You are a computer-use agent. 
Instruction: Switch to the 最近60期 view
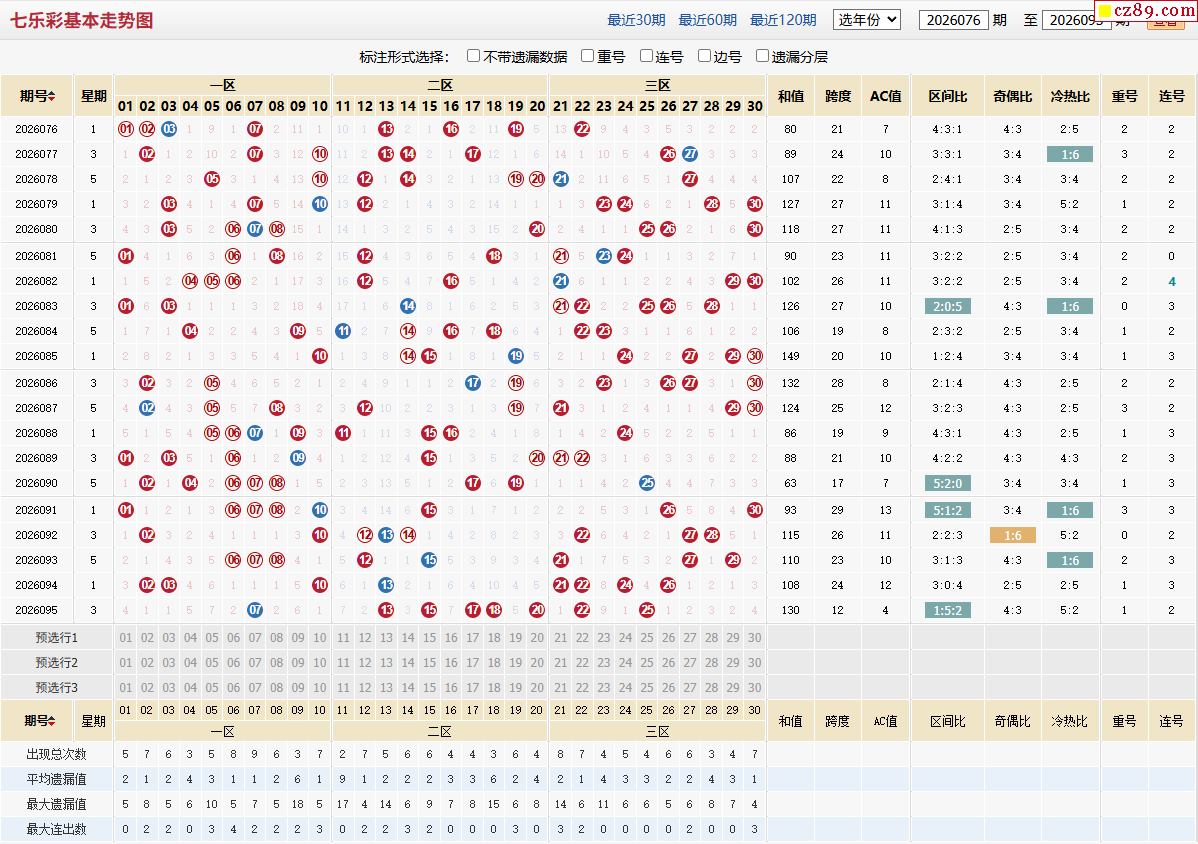(707, 21)
